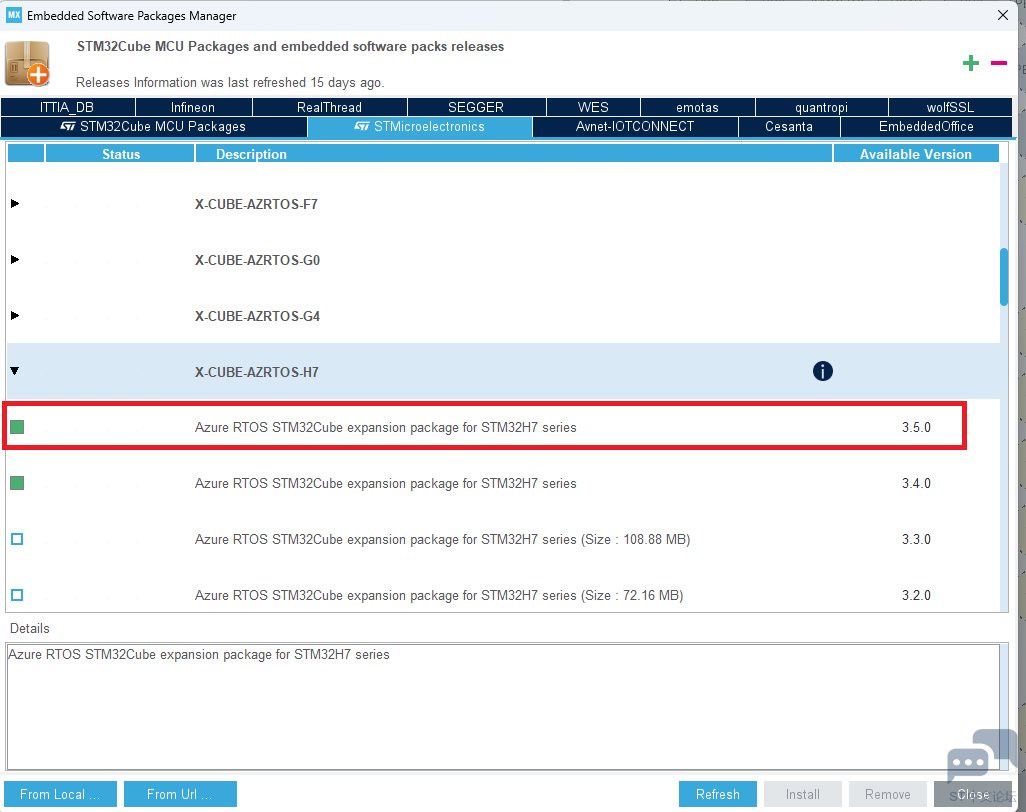The image size is (1026, 812).
Task: Open the RealThread tab
Action: click(x=329, y=107)
